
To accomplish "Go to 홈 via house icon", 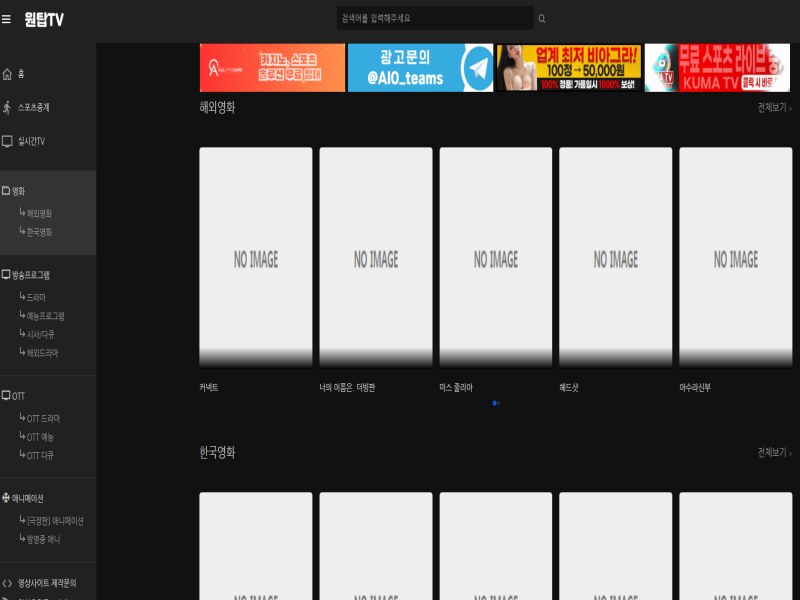I will (x=8, y=73).
